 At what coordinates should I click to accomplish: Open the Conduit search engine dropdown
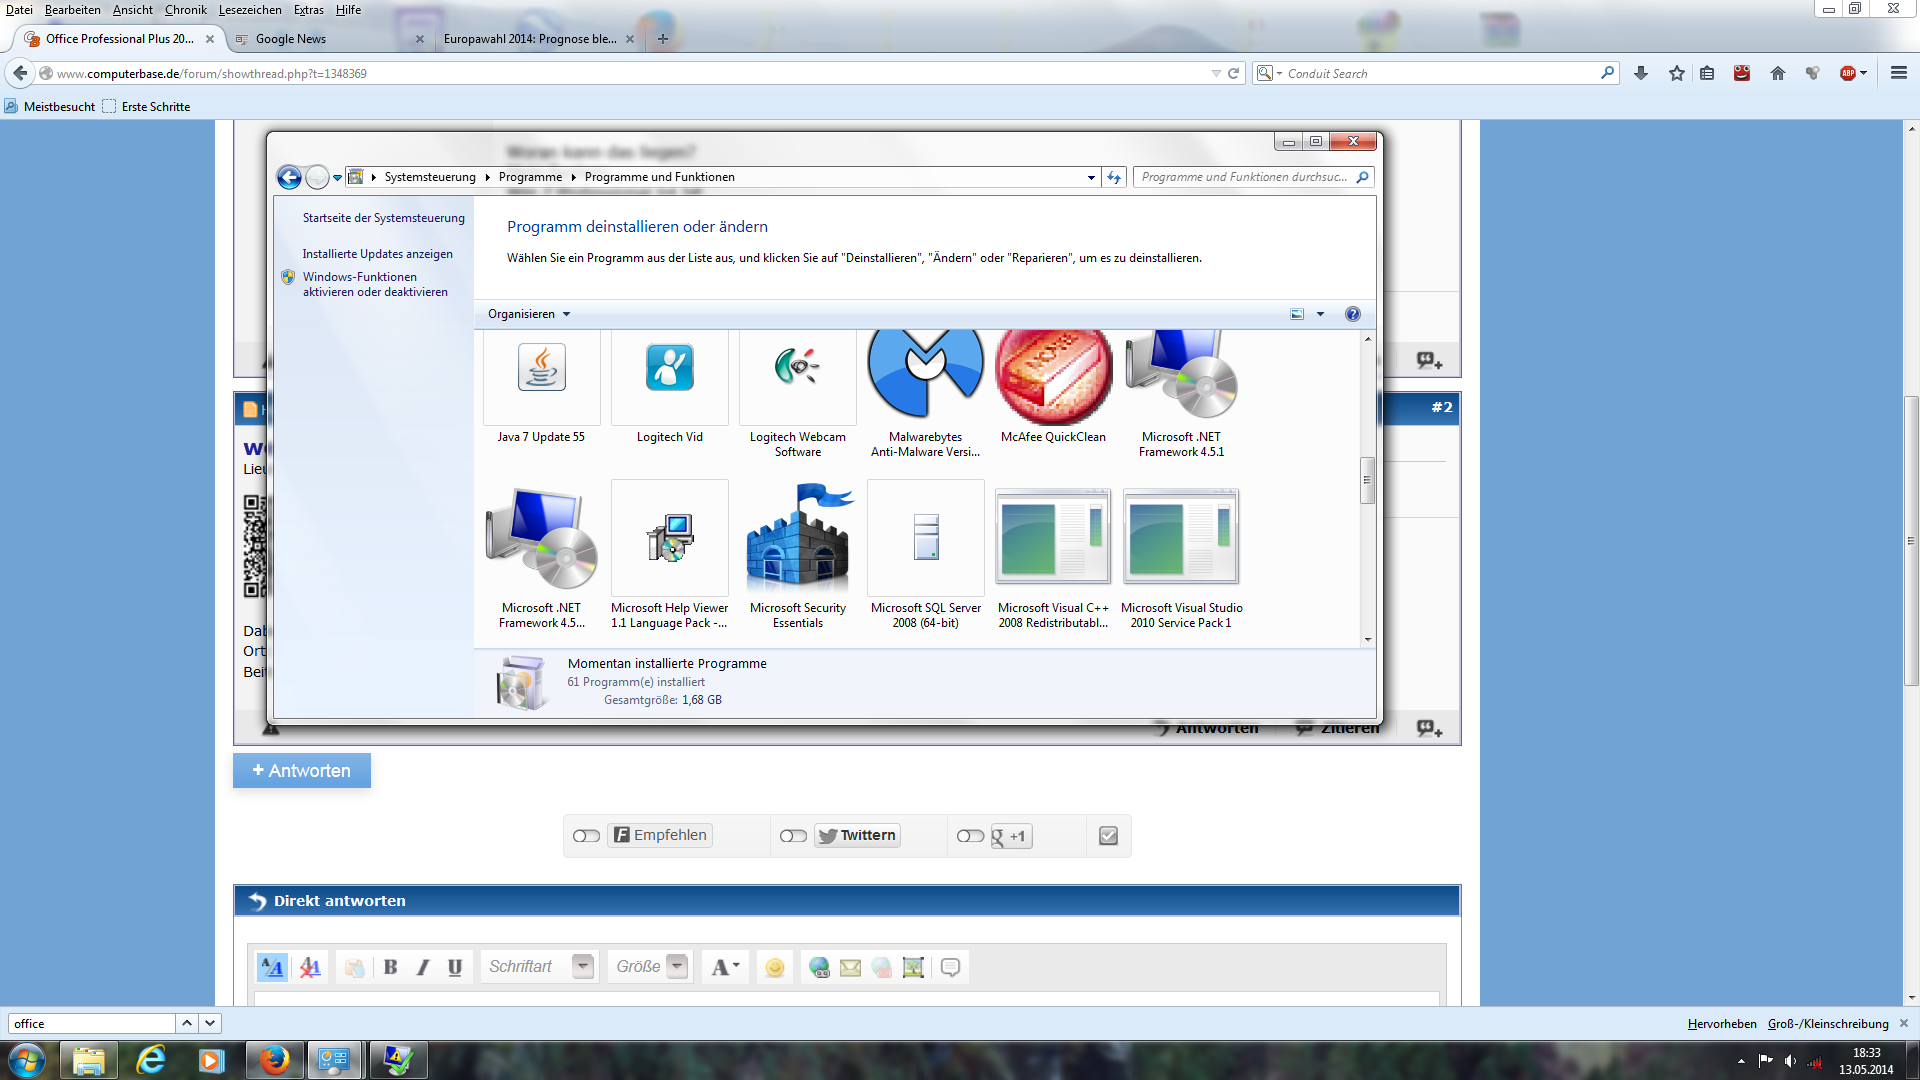pyautogui.click(x=1270, y=73)
